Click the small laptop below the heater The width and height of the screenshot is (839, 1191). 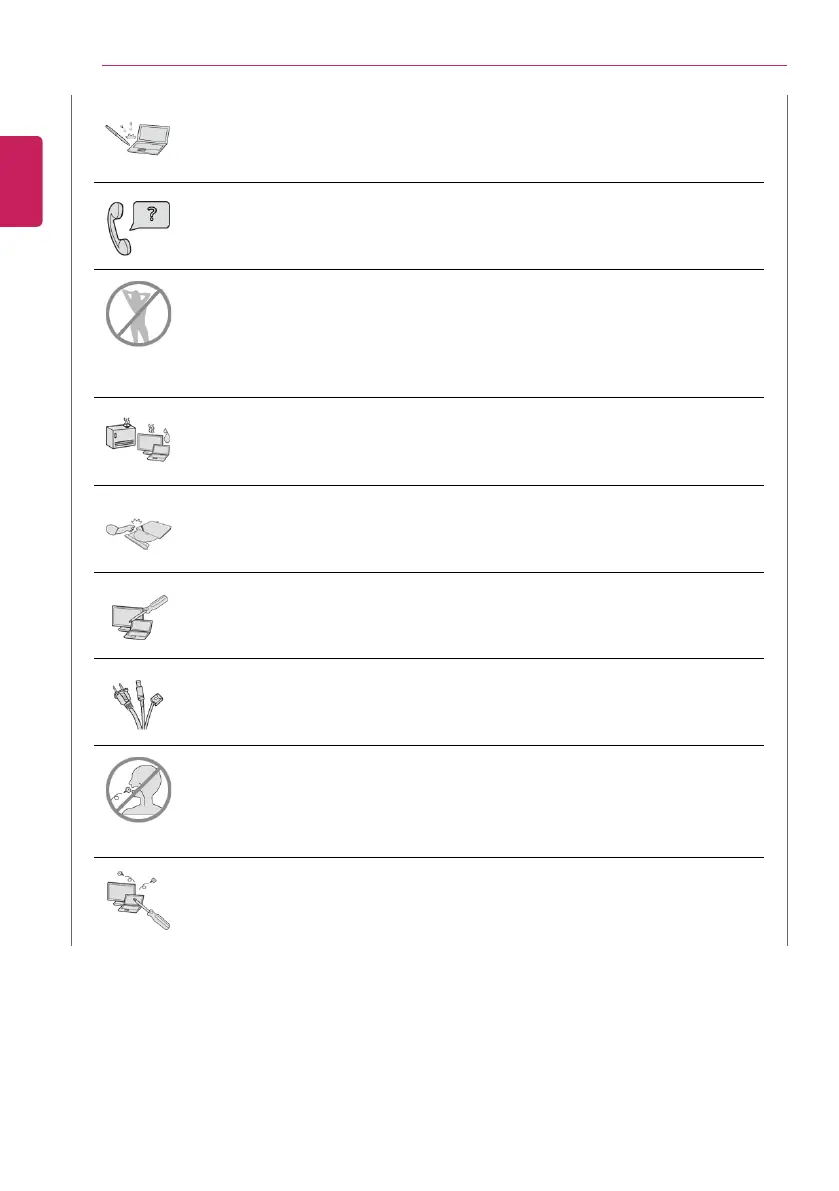click(160, 453)
